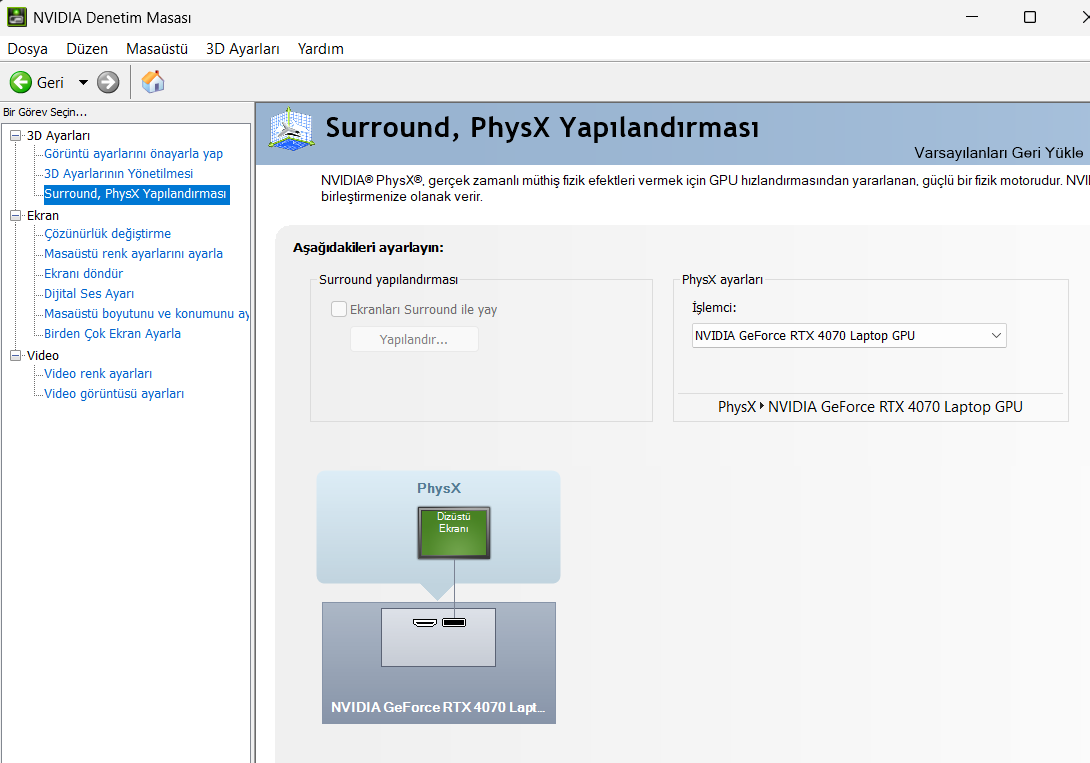1090x763 pixels.
Task: Click the Surround PhysX page header icon
Action: (292, 129)
